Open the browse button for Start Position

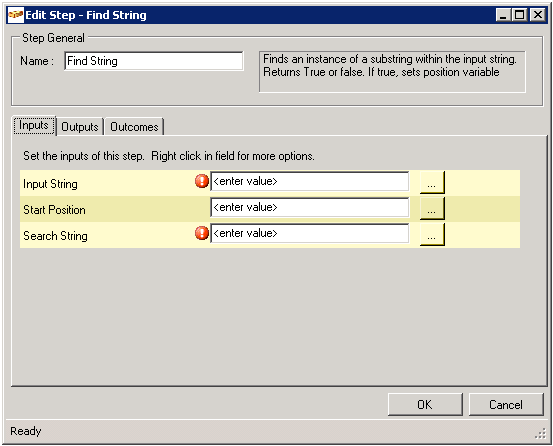(x=432, y=209)
